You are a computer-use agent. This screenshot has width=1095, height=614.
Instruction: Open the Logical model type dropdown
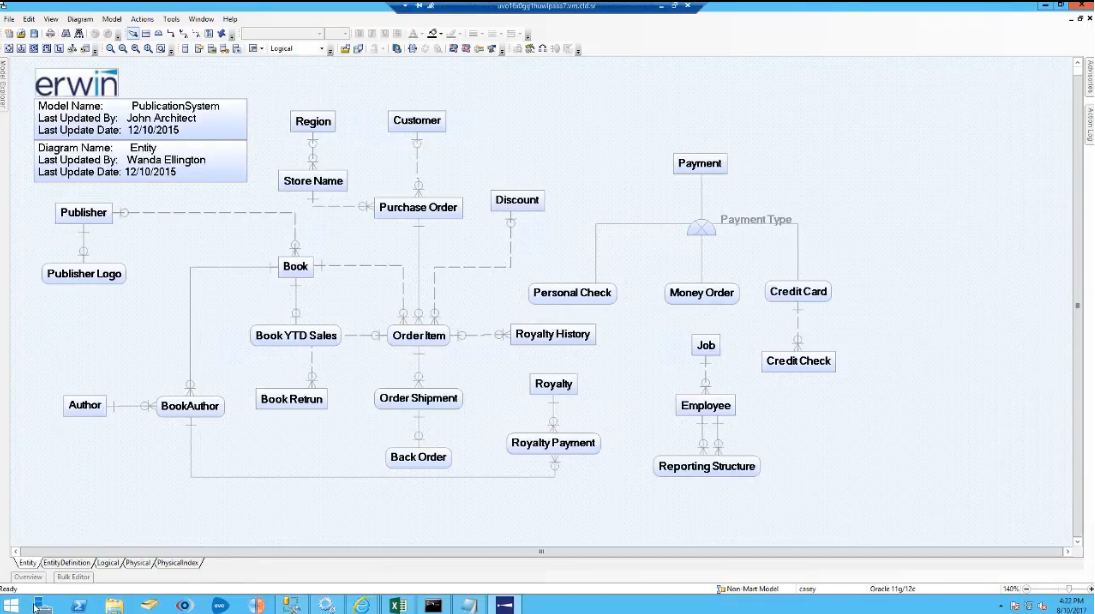[x=322, y=48]
